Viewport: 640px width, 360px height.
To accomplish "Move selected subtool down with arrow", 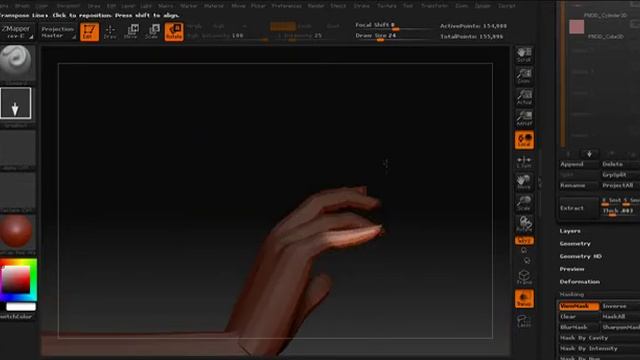I will click(589, 154).
